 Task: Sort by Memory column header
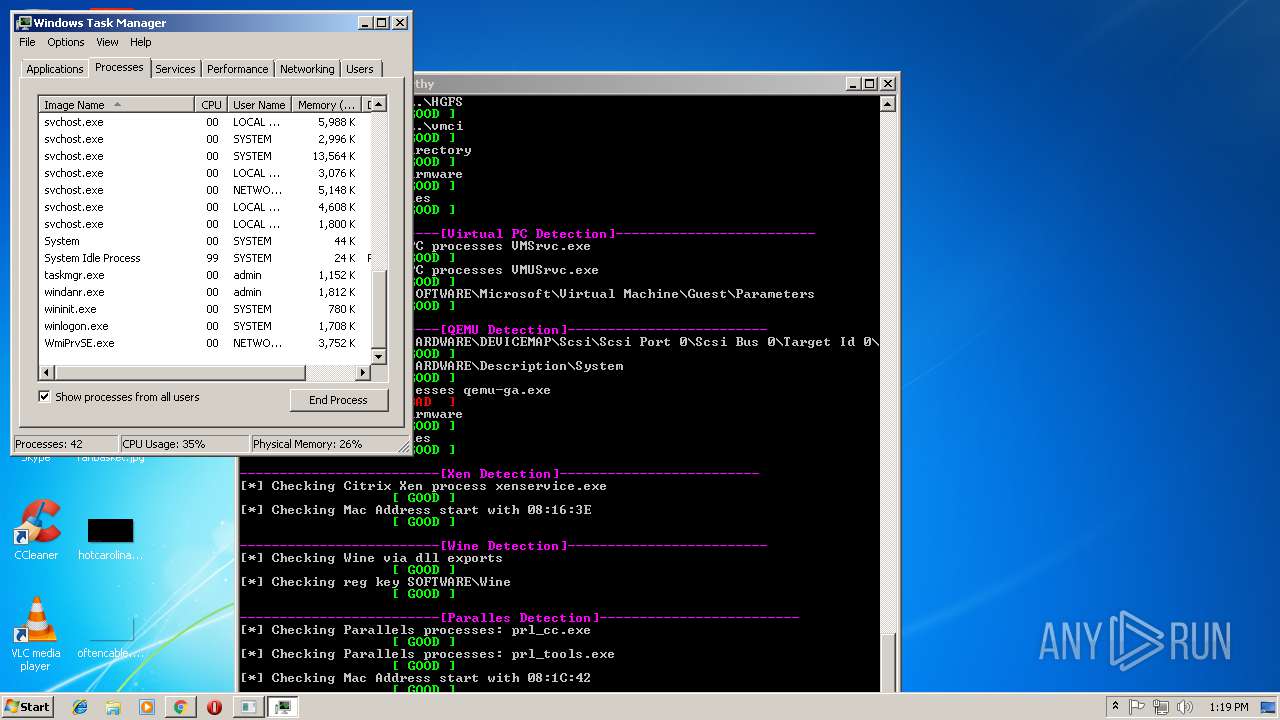point(326,105)
